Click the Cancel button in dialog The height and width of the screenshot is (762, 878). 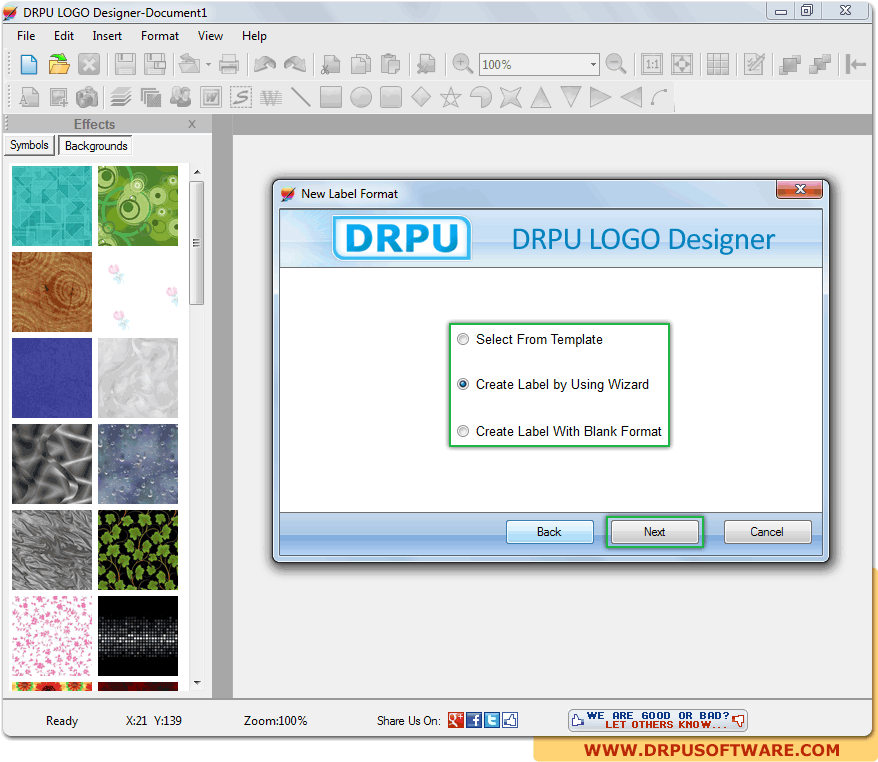coord(767,532)
